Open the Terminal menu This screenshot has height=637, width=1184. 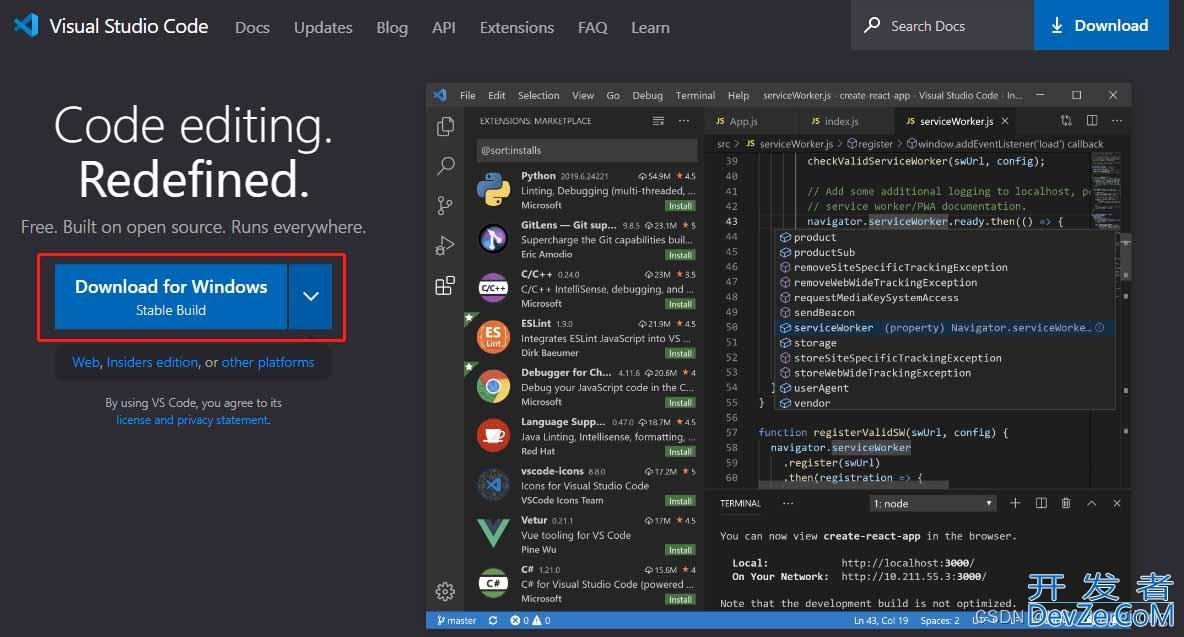[695, 95]
